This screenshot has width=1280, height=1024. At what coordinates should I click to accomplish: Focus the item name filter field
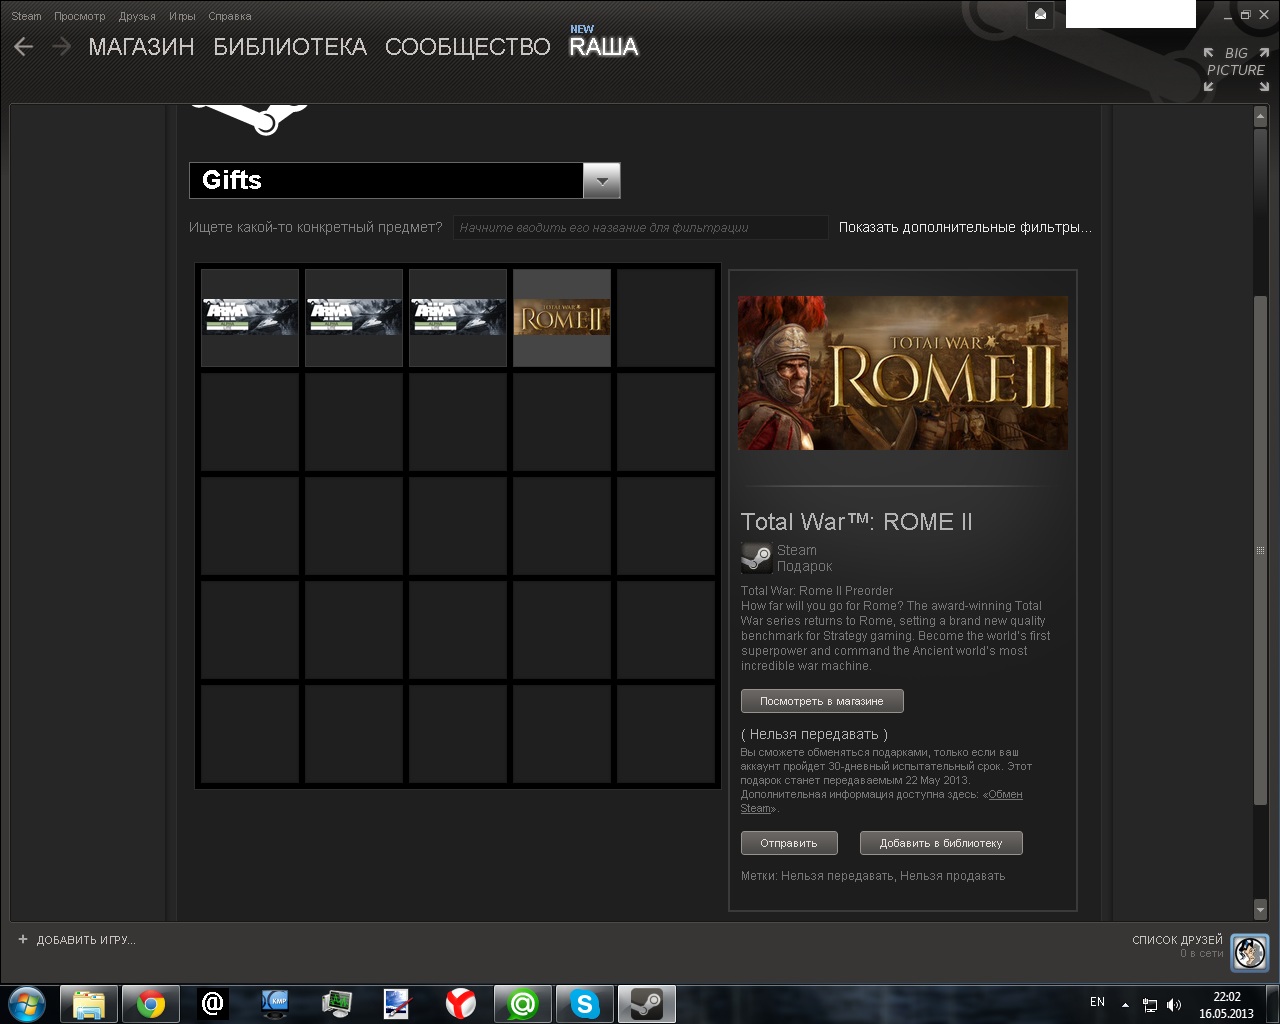pyautogui.click(x=640, y=227)
